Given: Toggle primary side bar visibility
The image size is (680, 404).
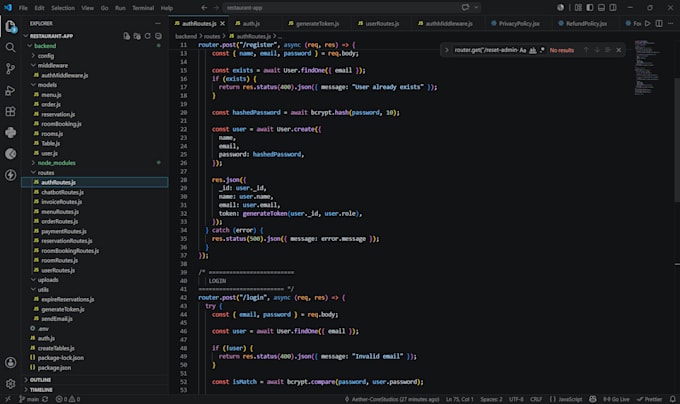Looking at the screenshot, I should click(590, 7).
